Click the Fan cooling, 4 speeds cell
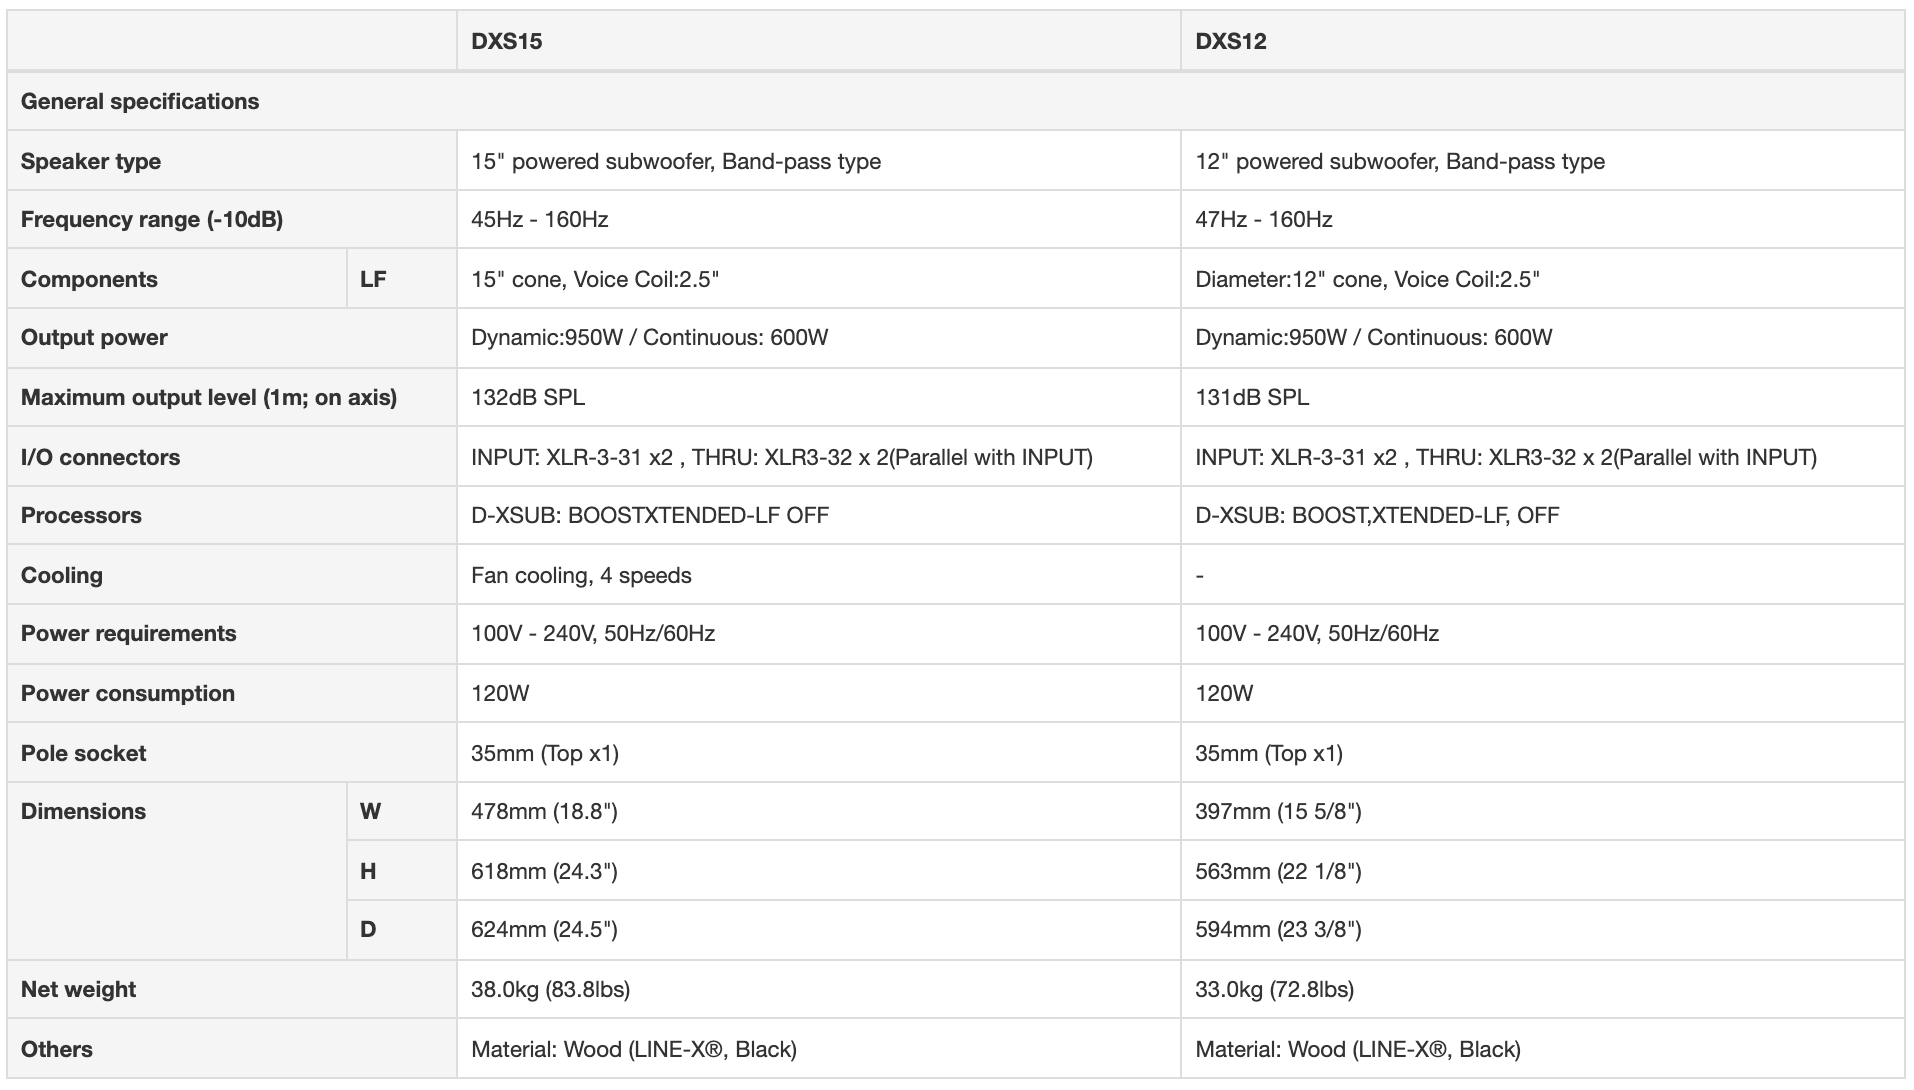The height and width of the screenshot is (1090, 1914). point(581,576)
